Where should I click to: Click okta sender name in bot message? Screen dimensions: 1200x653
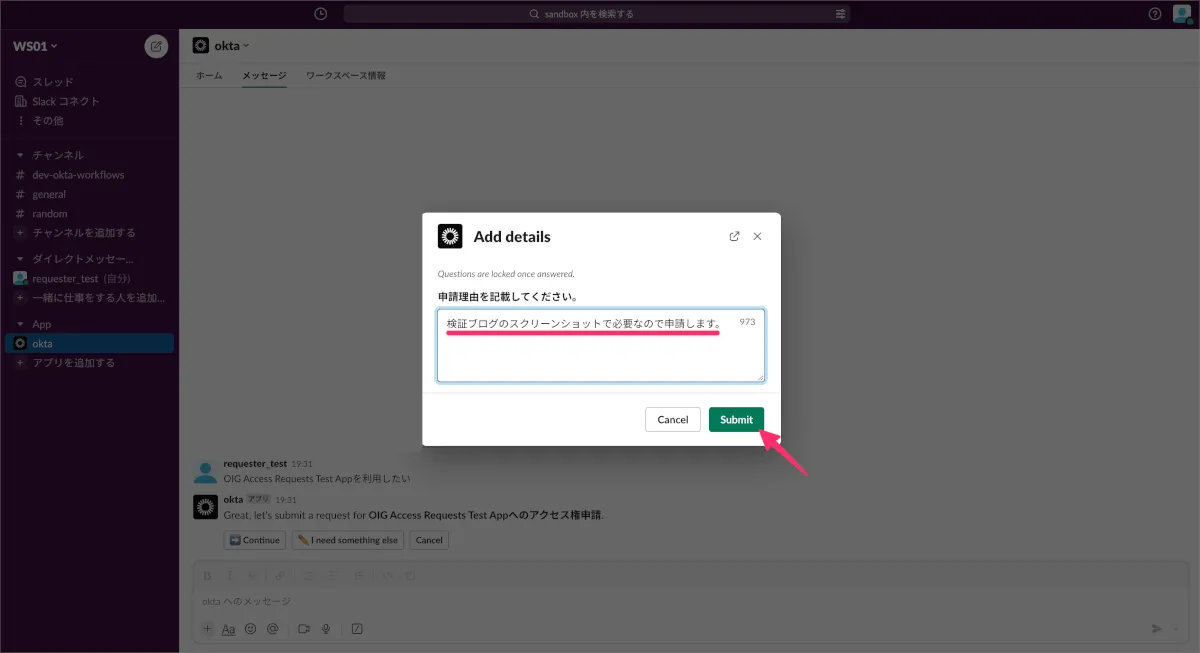(233, 498)
